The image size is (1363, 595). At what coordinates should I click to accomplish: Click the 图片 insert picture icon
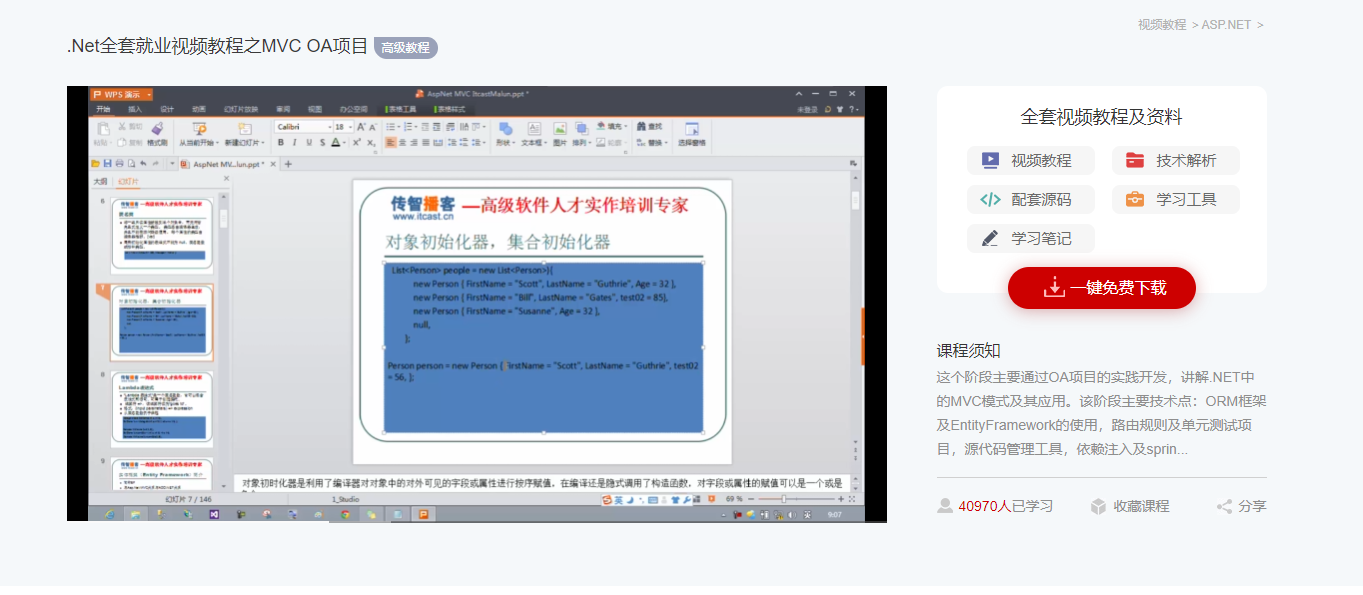[x=559, y=128]
